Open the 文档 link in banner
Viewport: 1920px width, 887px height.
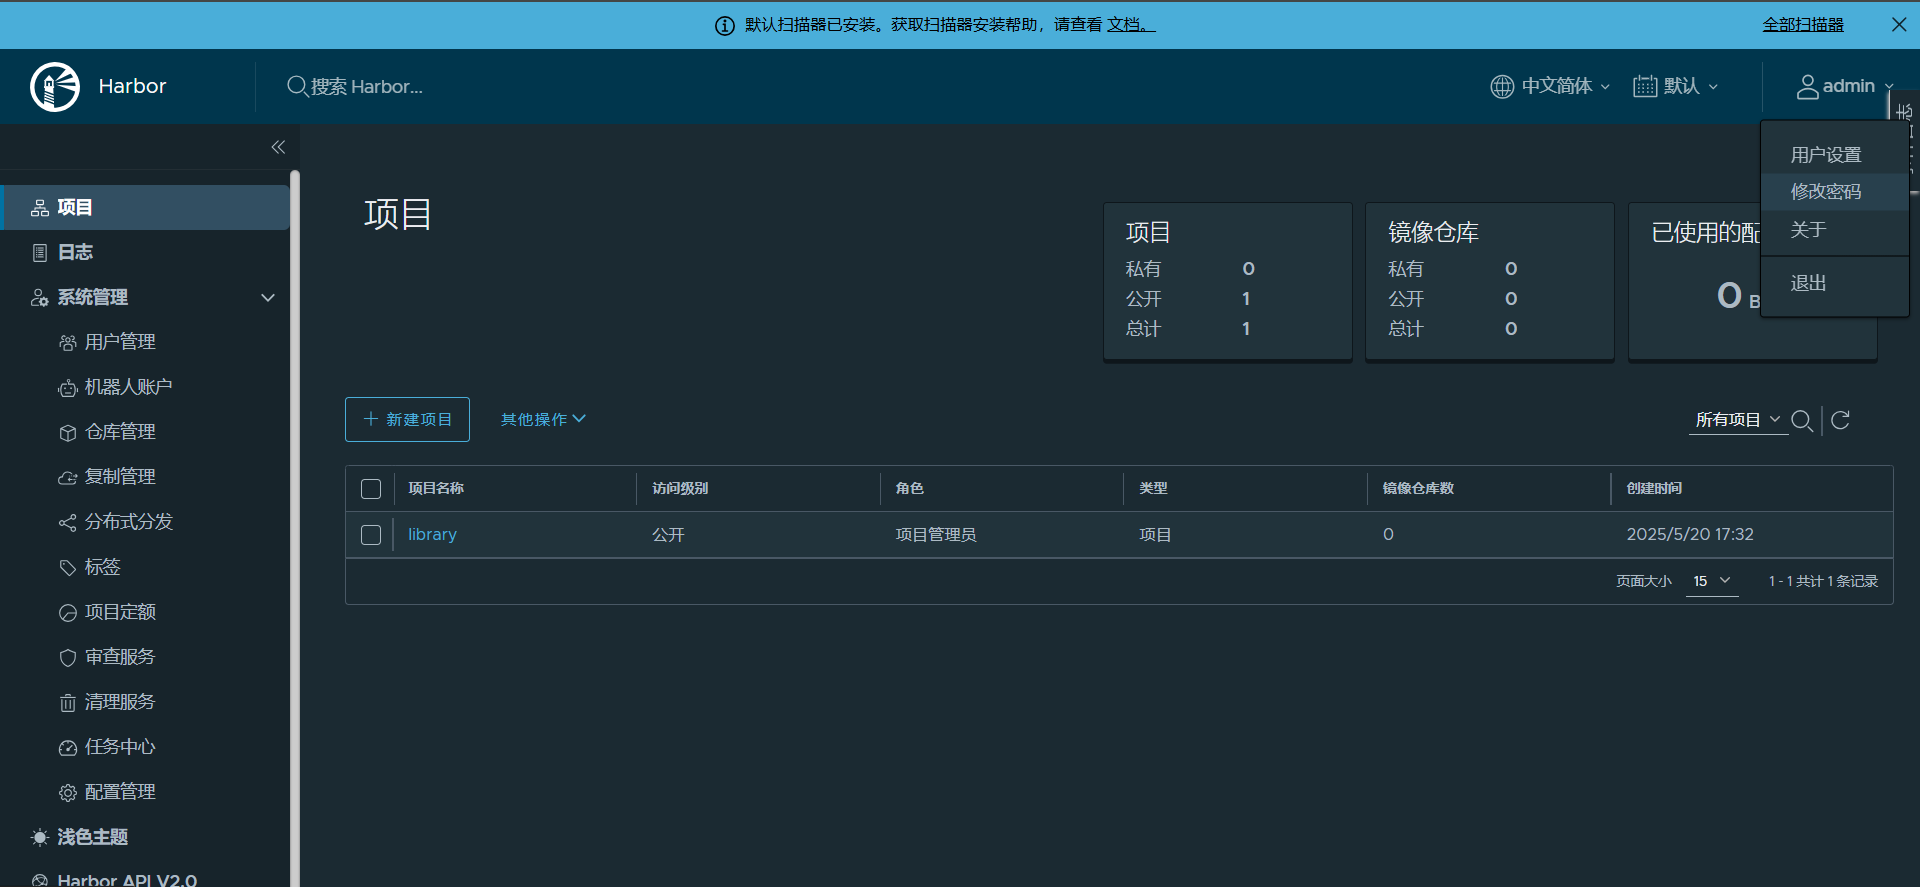pos(1130,25)
